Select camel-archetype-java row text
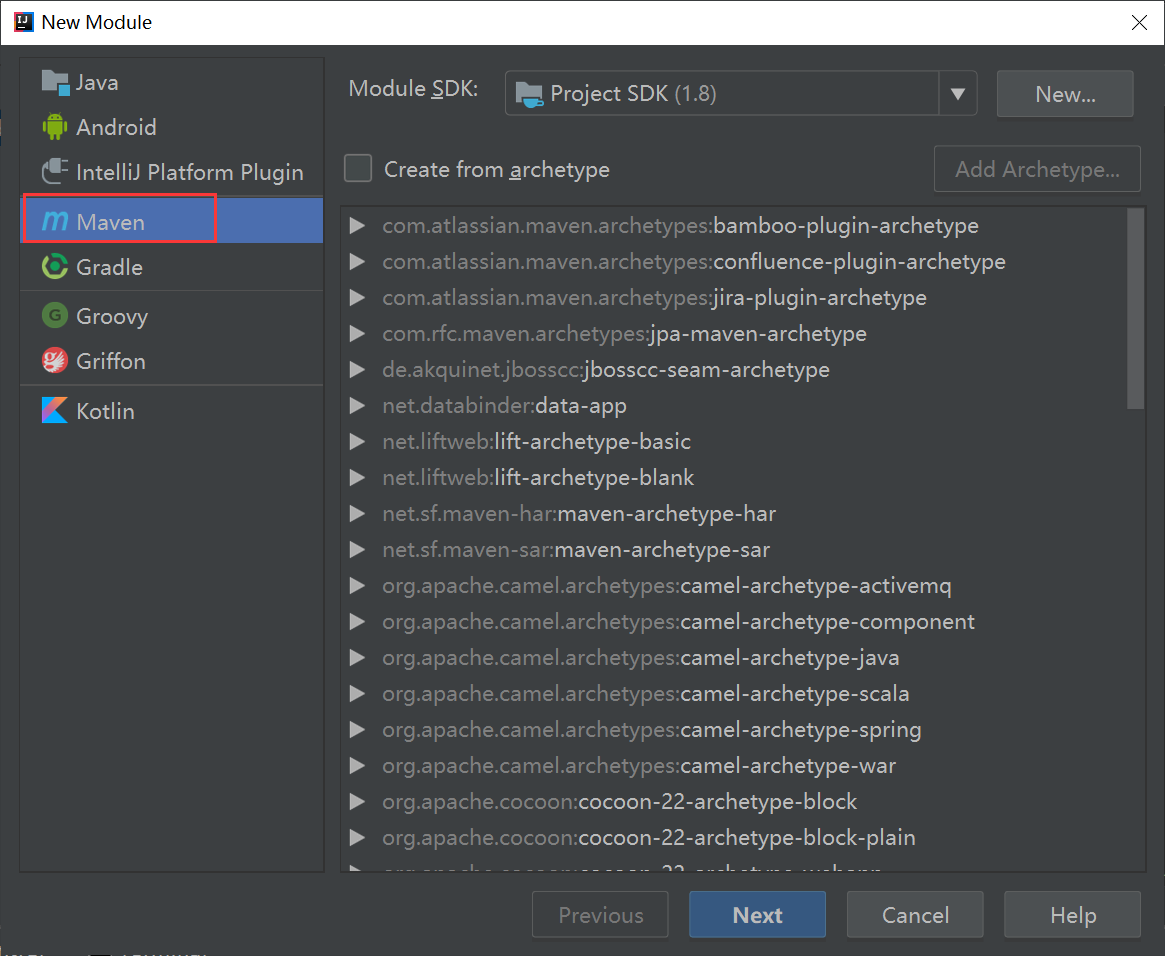 pos(640,657)
